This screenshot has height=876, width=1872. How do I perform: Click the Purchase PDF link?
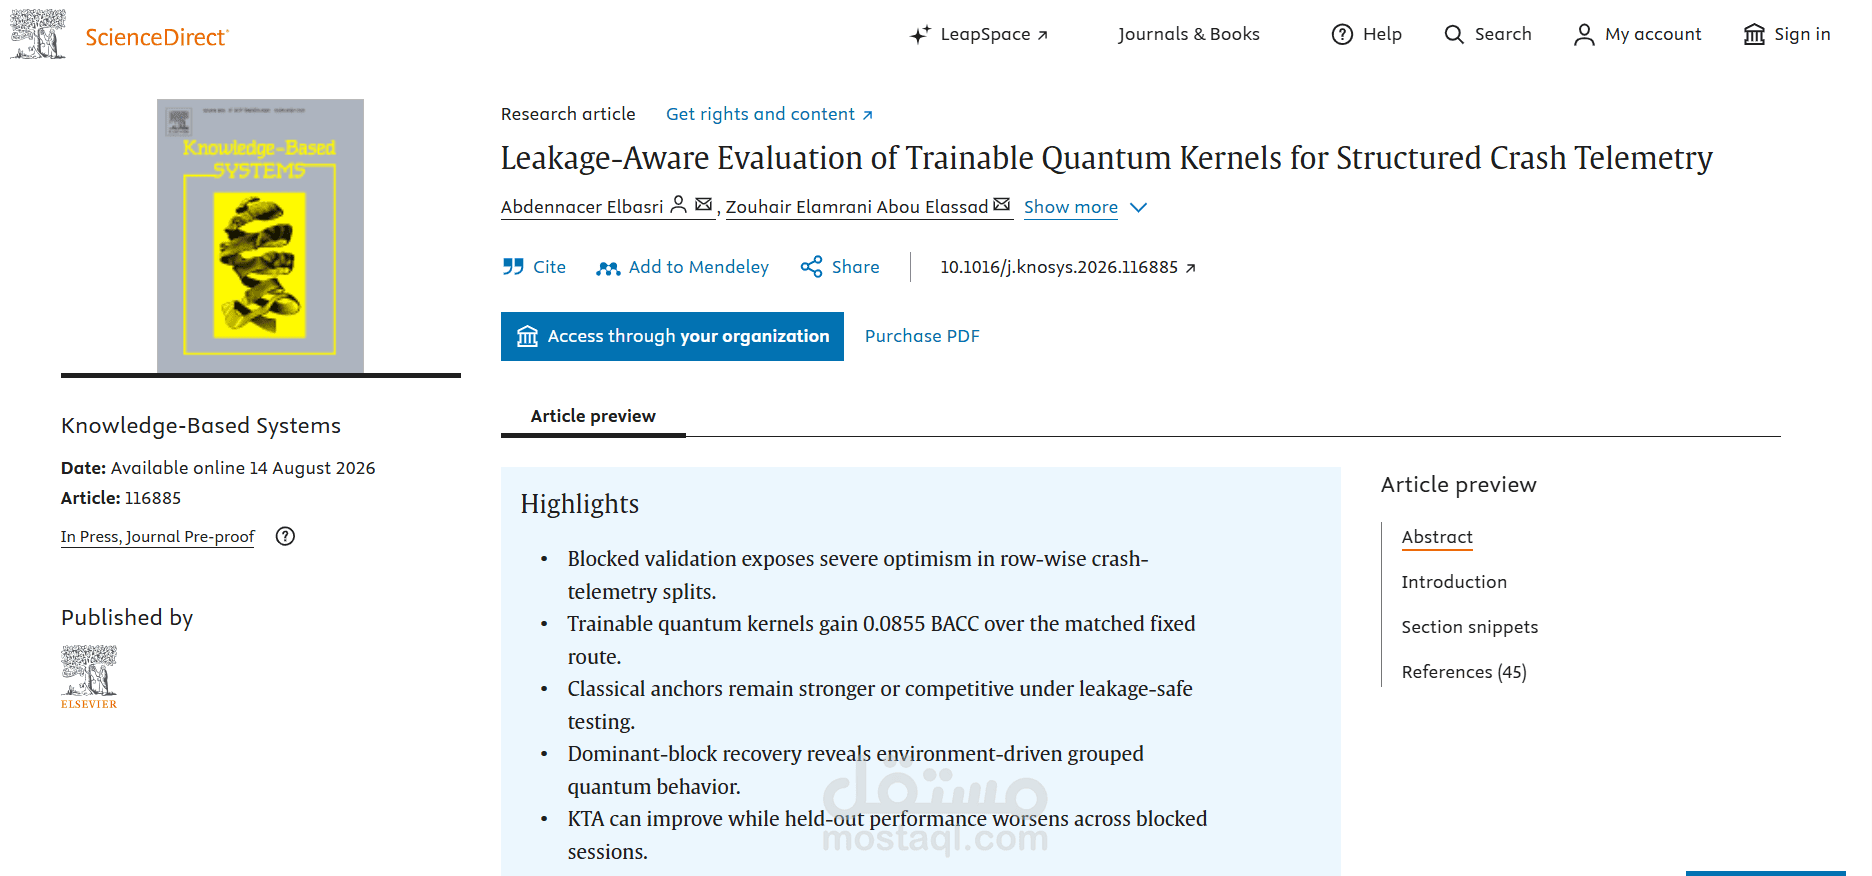click(922, 336)
